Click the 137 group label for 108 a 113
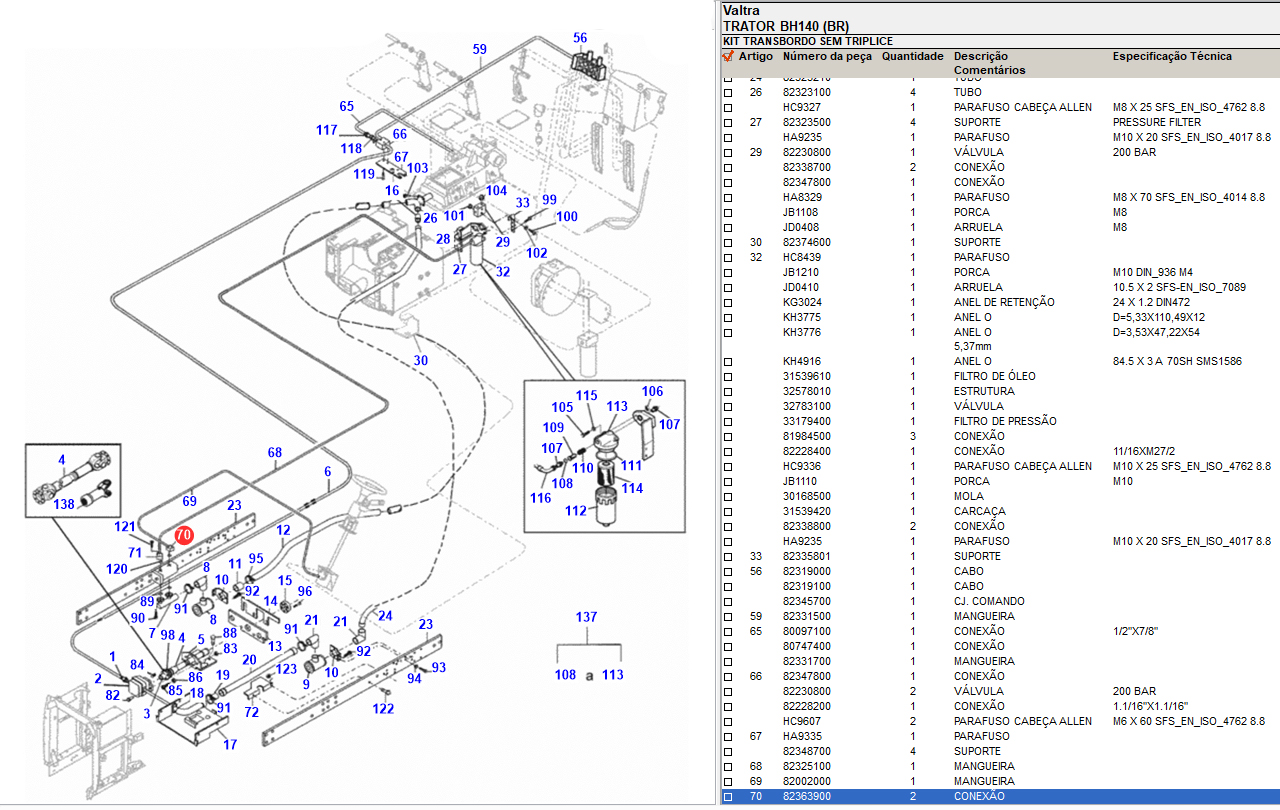 click(x=586, y=617)
